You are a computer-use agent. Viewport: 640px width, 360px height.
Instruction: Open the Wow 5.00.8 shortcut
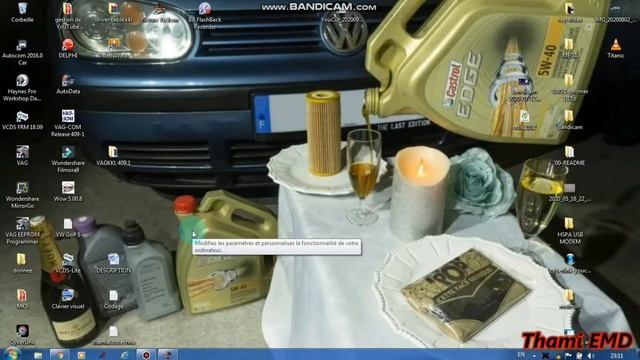pyautogui.click(x=68, y=191)
